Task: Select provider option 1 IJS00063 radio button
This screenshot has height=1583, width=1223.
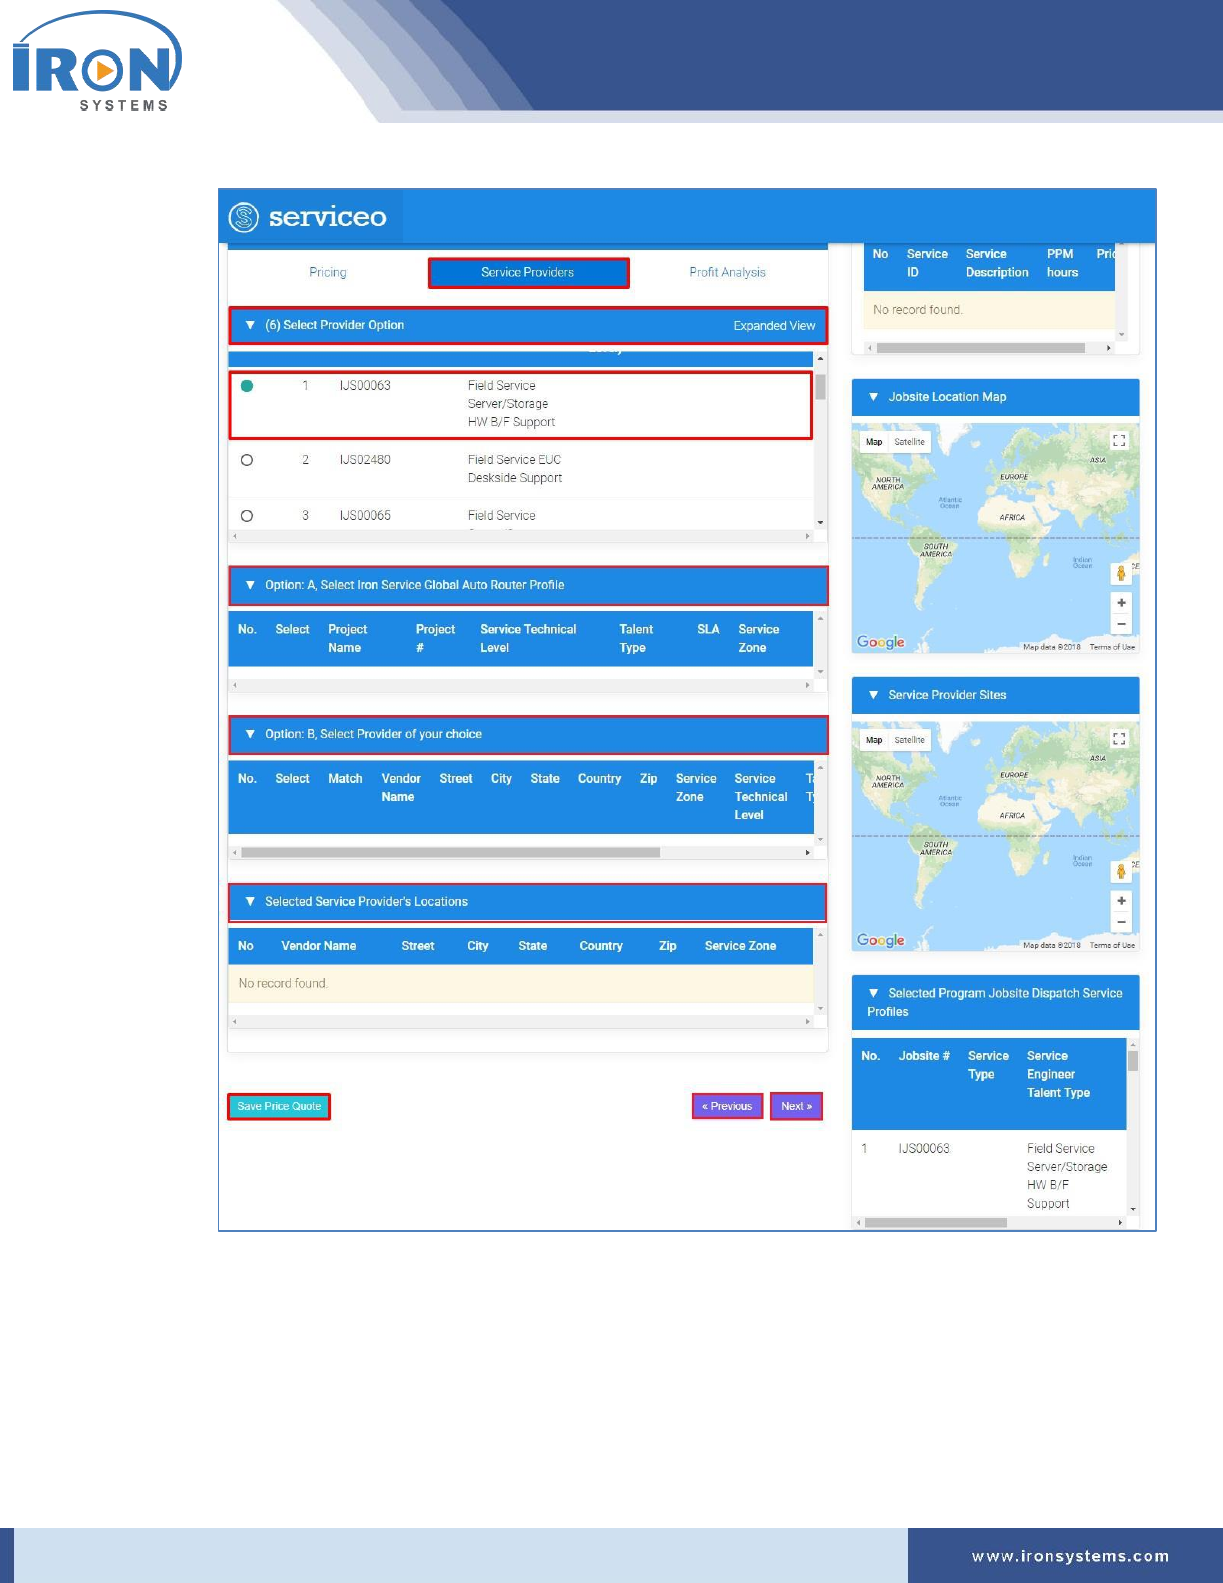Action: [247, 386]
